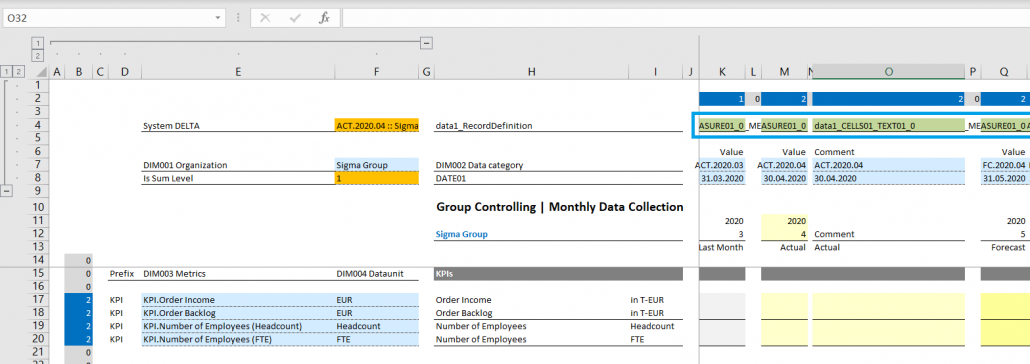Click the 'System DELTA' cell
Image resolution: width=1030 pixels, height=364 pixels.
tap(238, 125)
